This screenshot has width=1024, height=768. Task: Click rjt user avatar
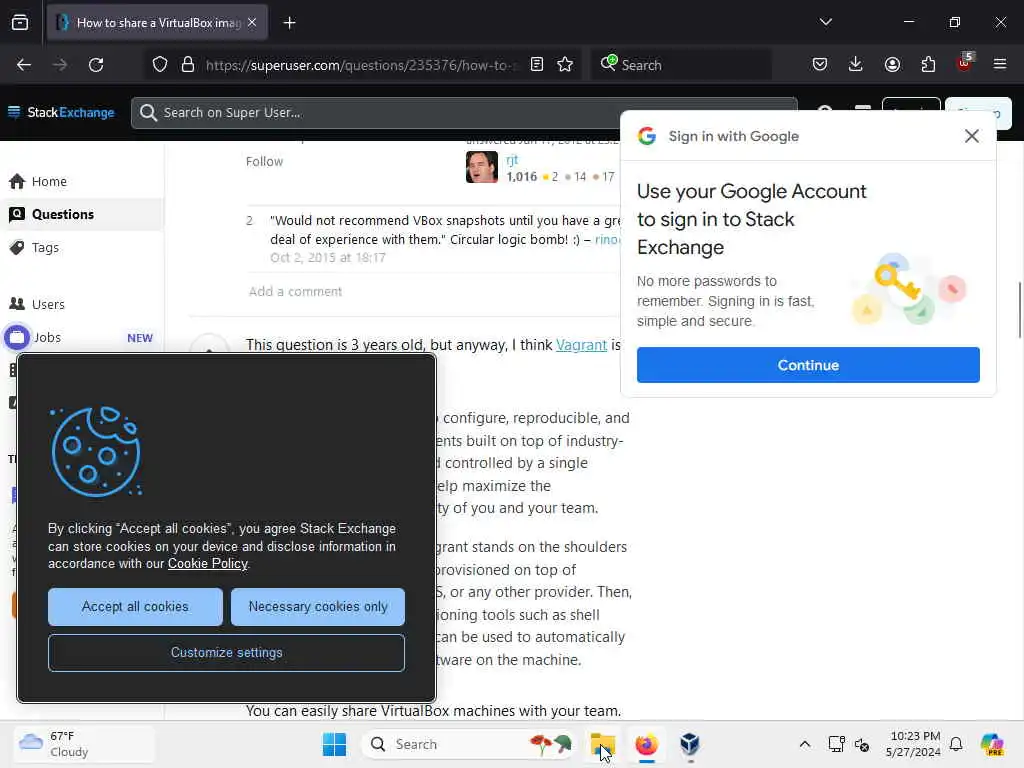pyautogui.click(x=481, y=167)
